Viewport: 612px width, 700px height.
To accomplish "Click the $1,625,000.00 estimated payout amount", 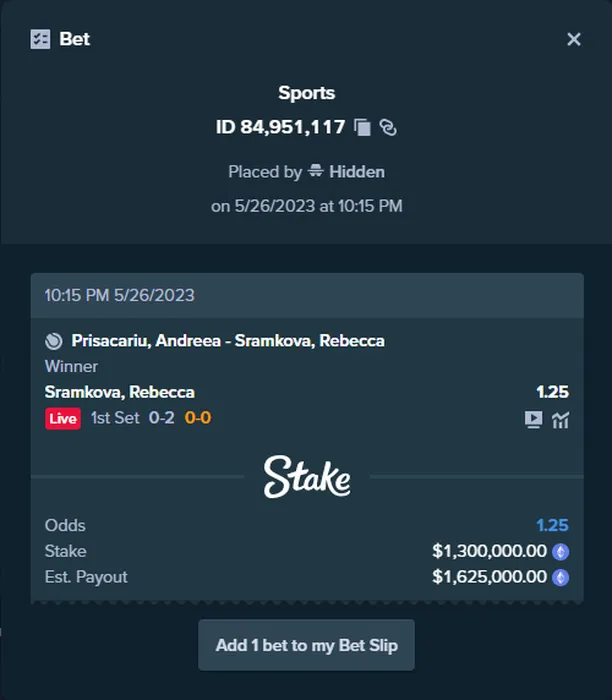I will [x=490, y=577].
